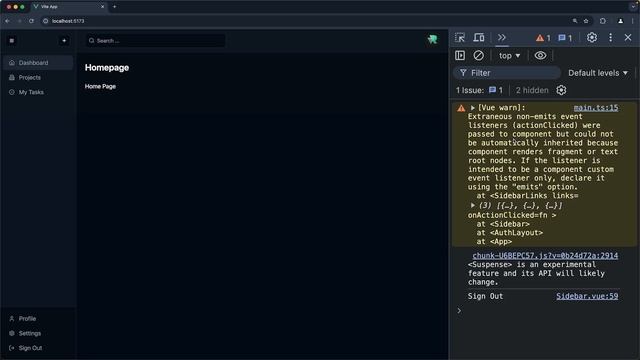The image size is (640, 360).
Task: Open Sidebar.vue:59 source link
Action: click(x=587, y=296)
